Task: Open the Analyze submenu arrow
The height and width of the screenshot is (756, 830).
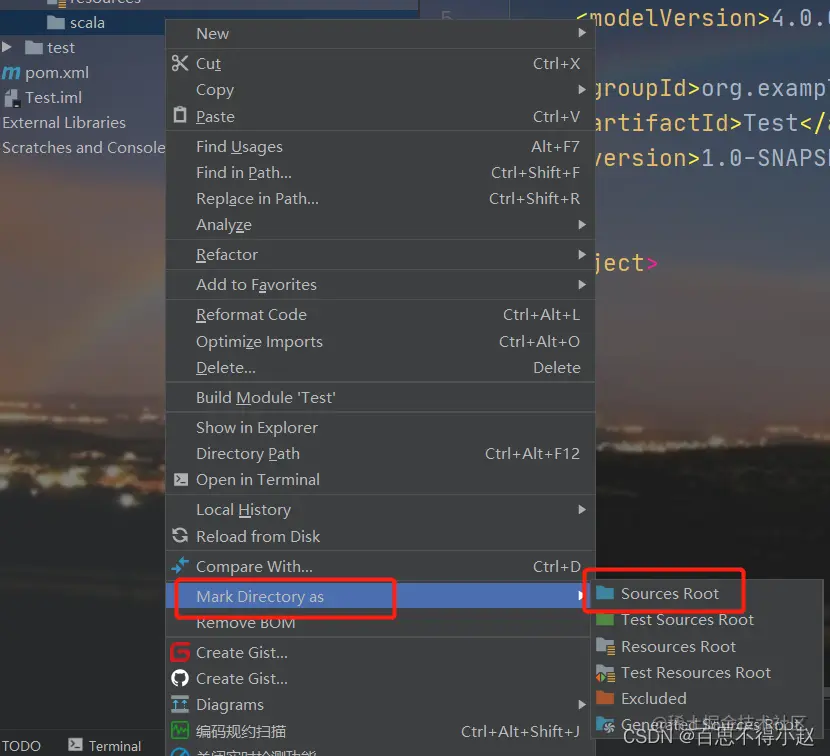Action: 582,224
